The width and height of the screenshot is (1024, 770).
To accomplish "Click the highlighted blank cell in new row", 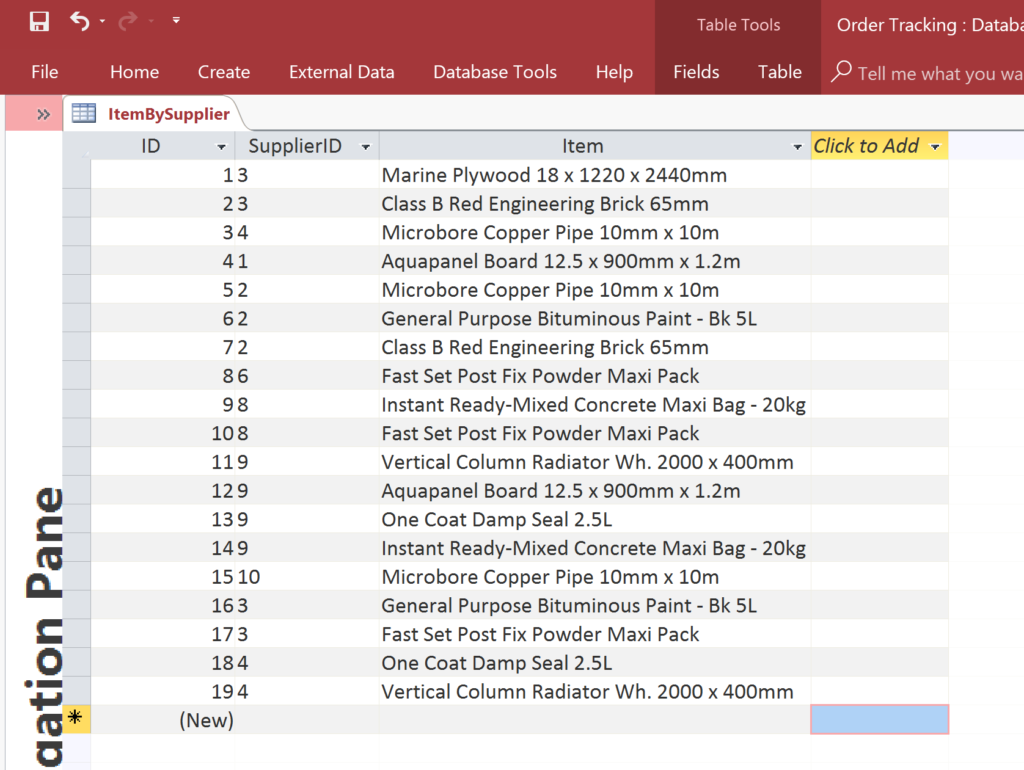I will 879,719.
